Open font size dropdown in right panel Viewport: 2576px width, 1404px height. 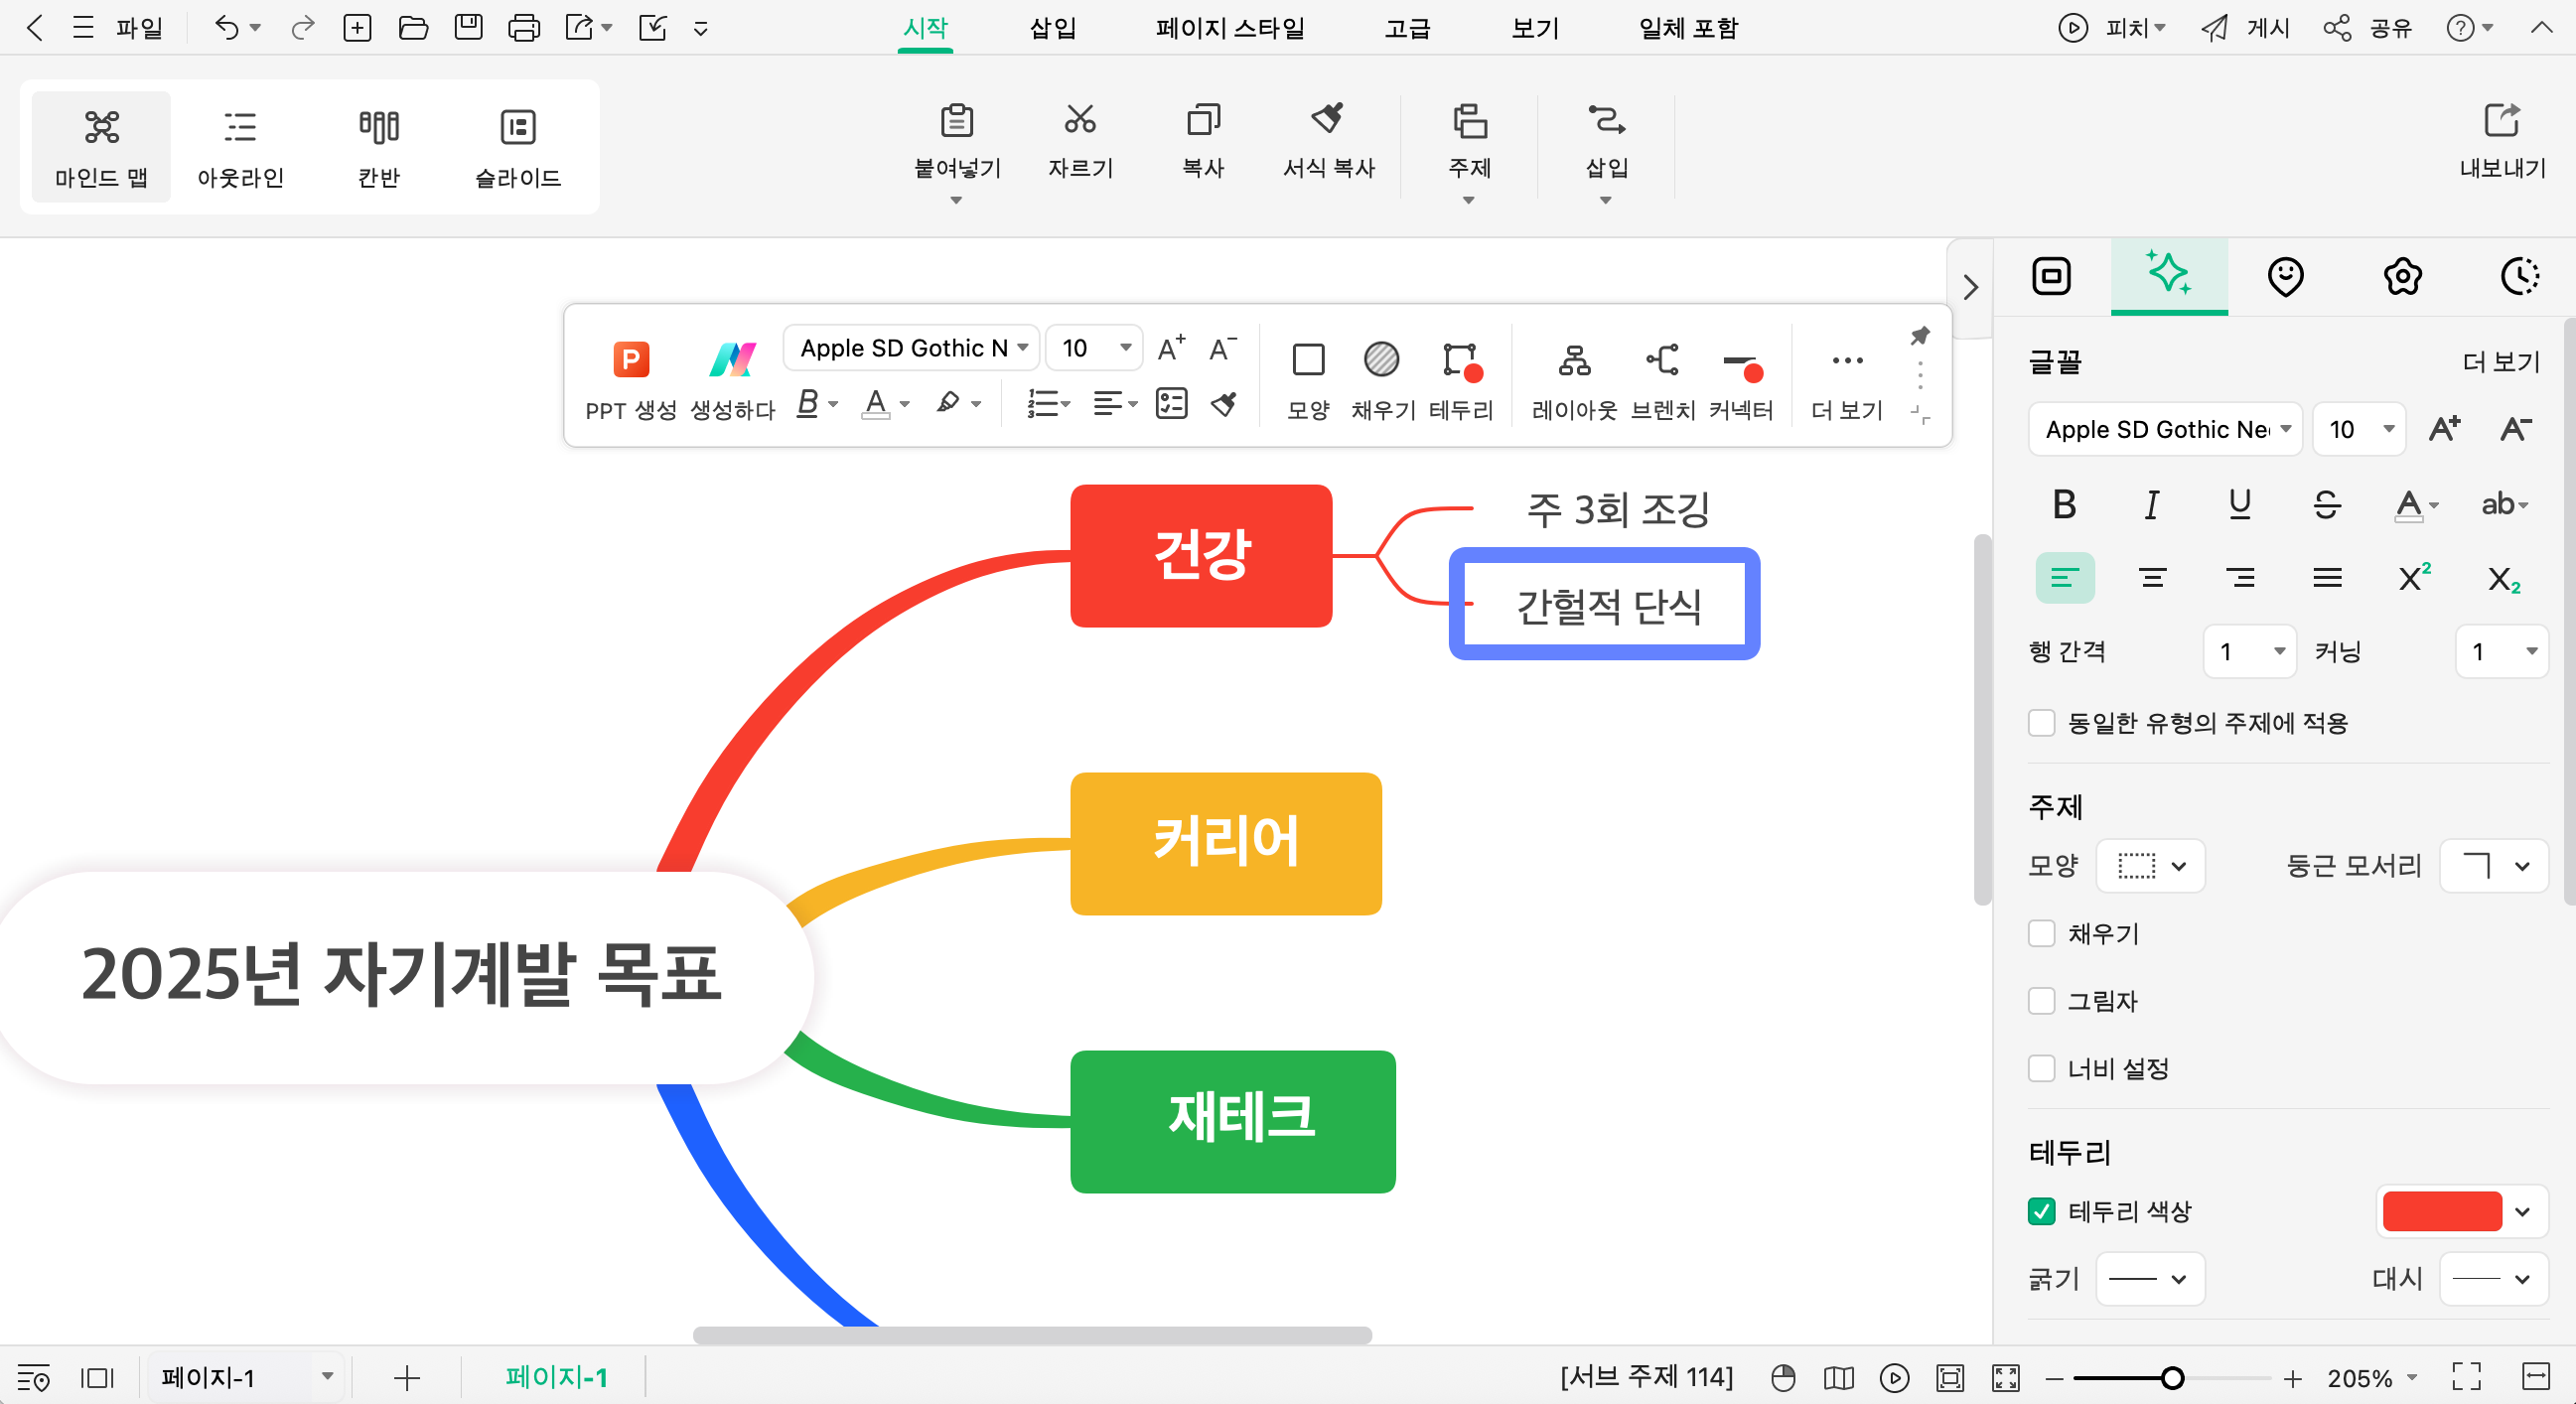[2360, 430]
